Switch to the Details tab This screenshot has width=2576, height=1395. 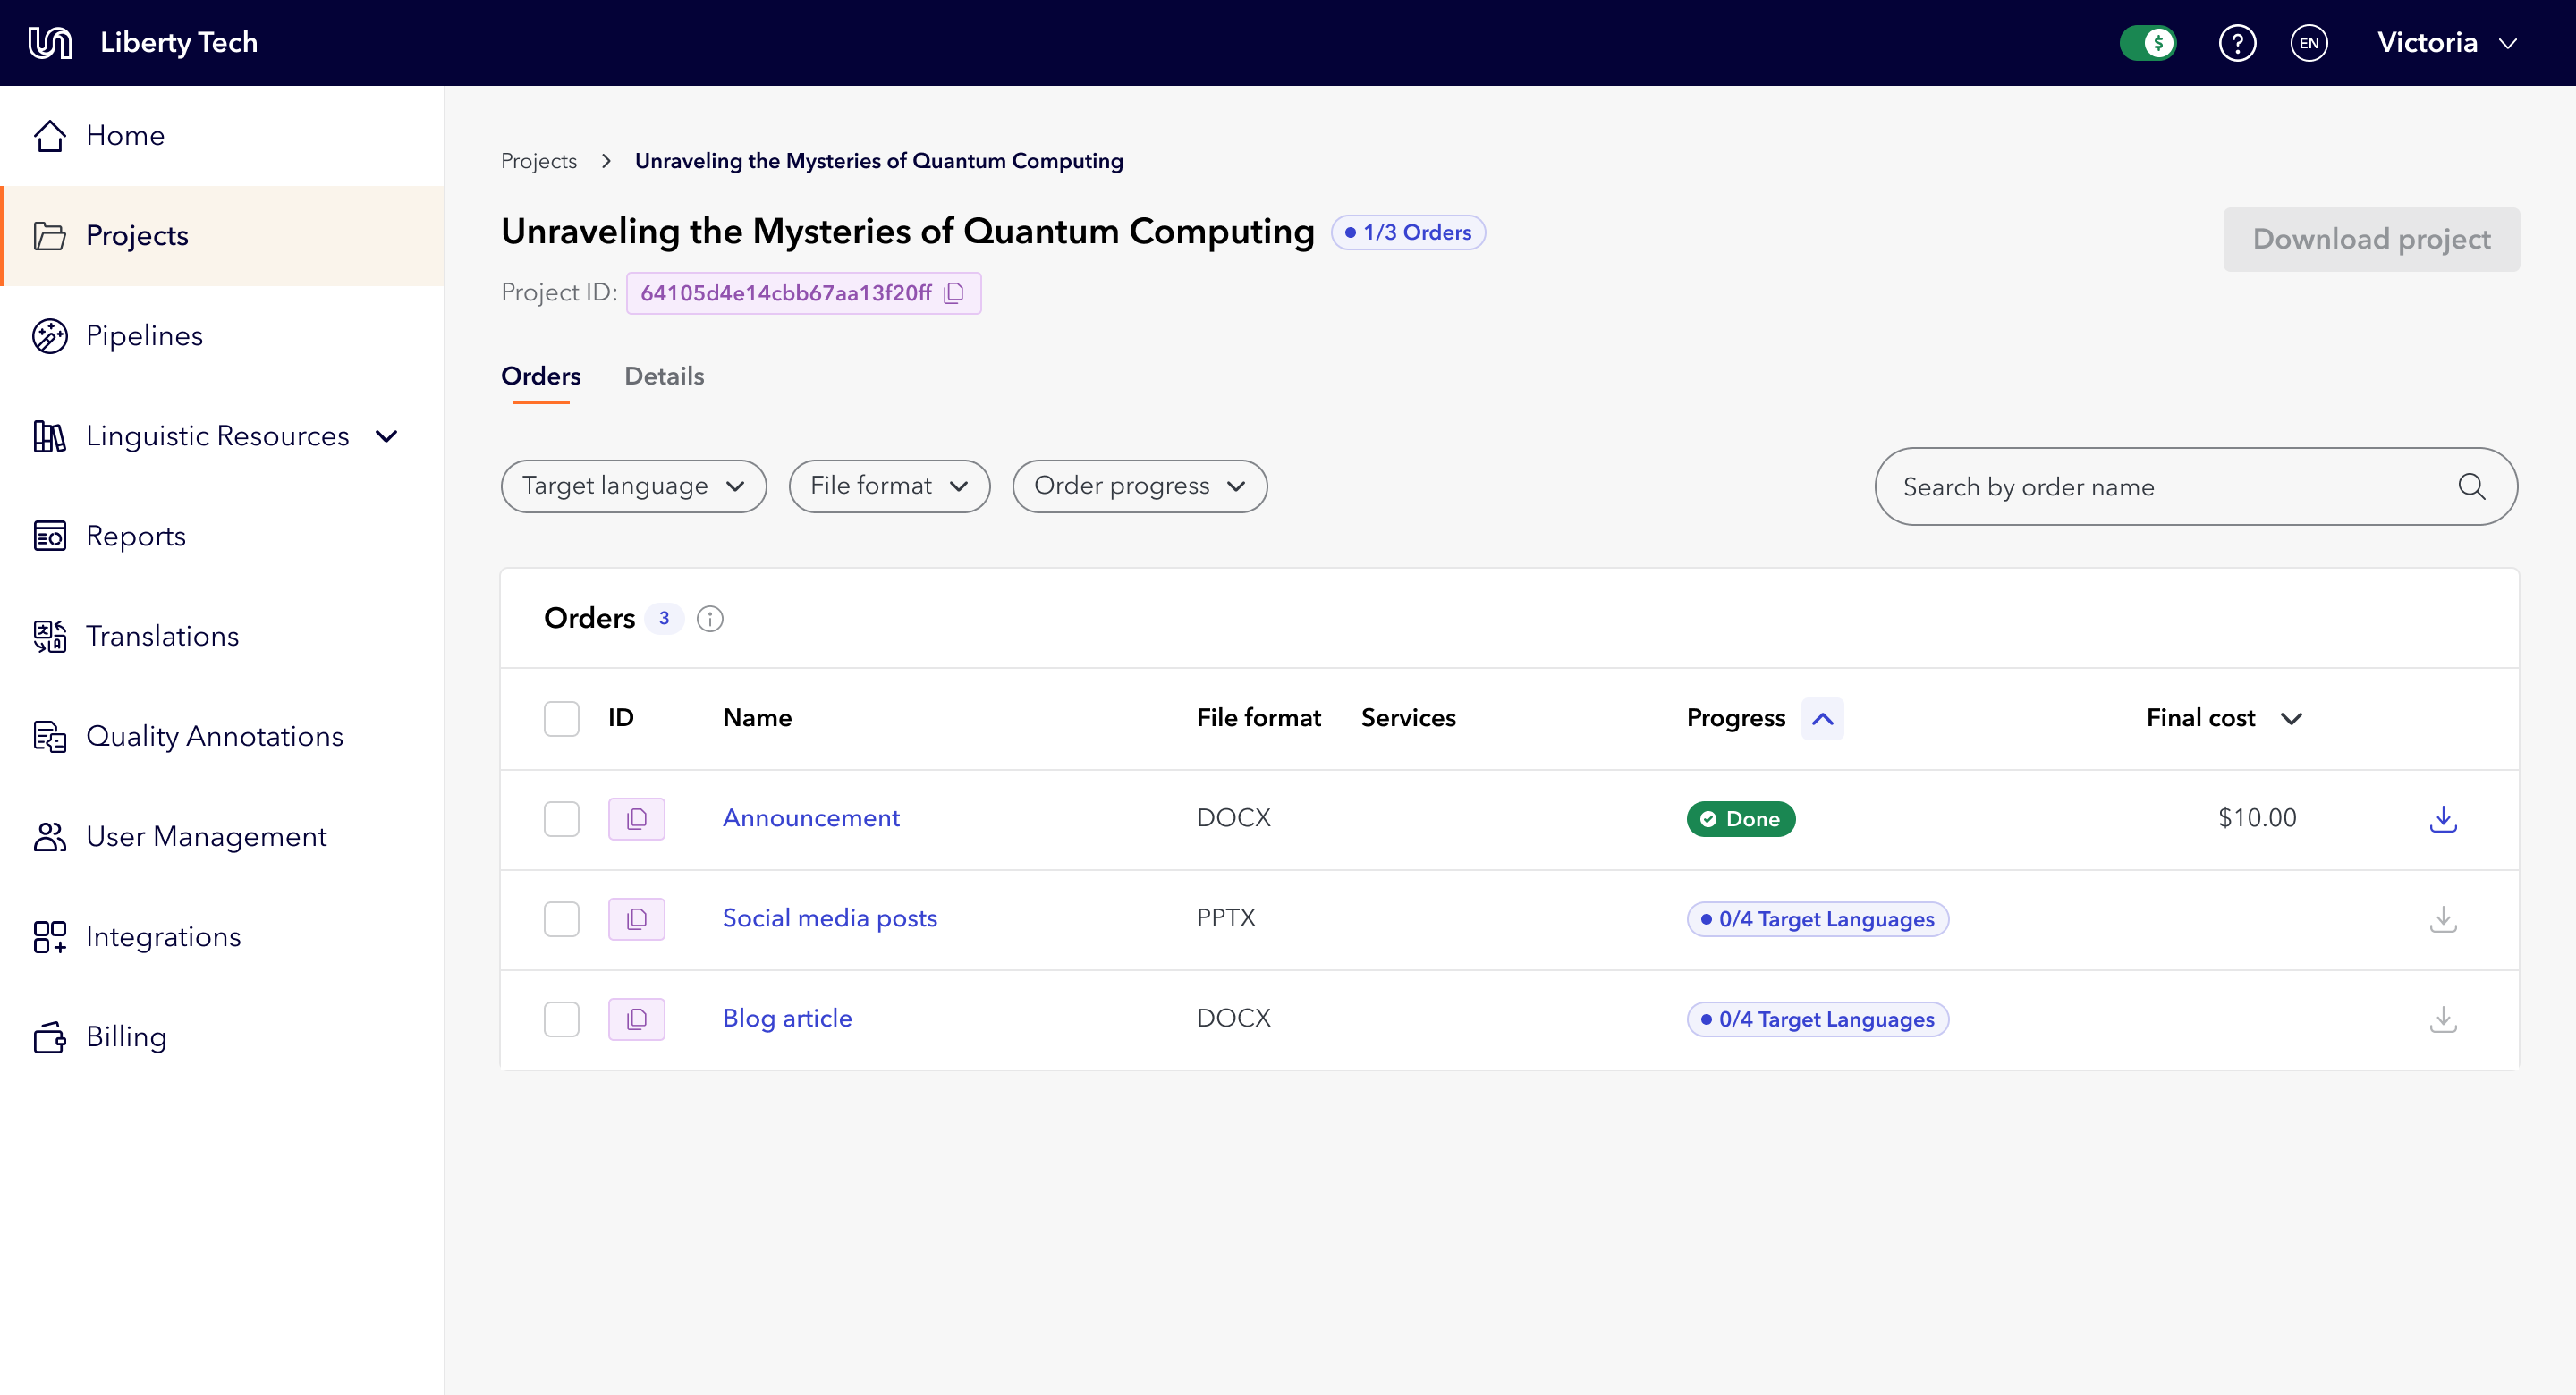click(x=664, y=376)
